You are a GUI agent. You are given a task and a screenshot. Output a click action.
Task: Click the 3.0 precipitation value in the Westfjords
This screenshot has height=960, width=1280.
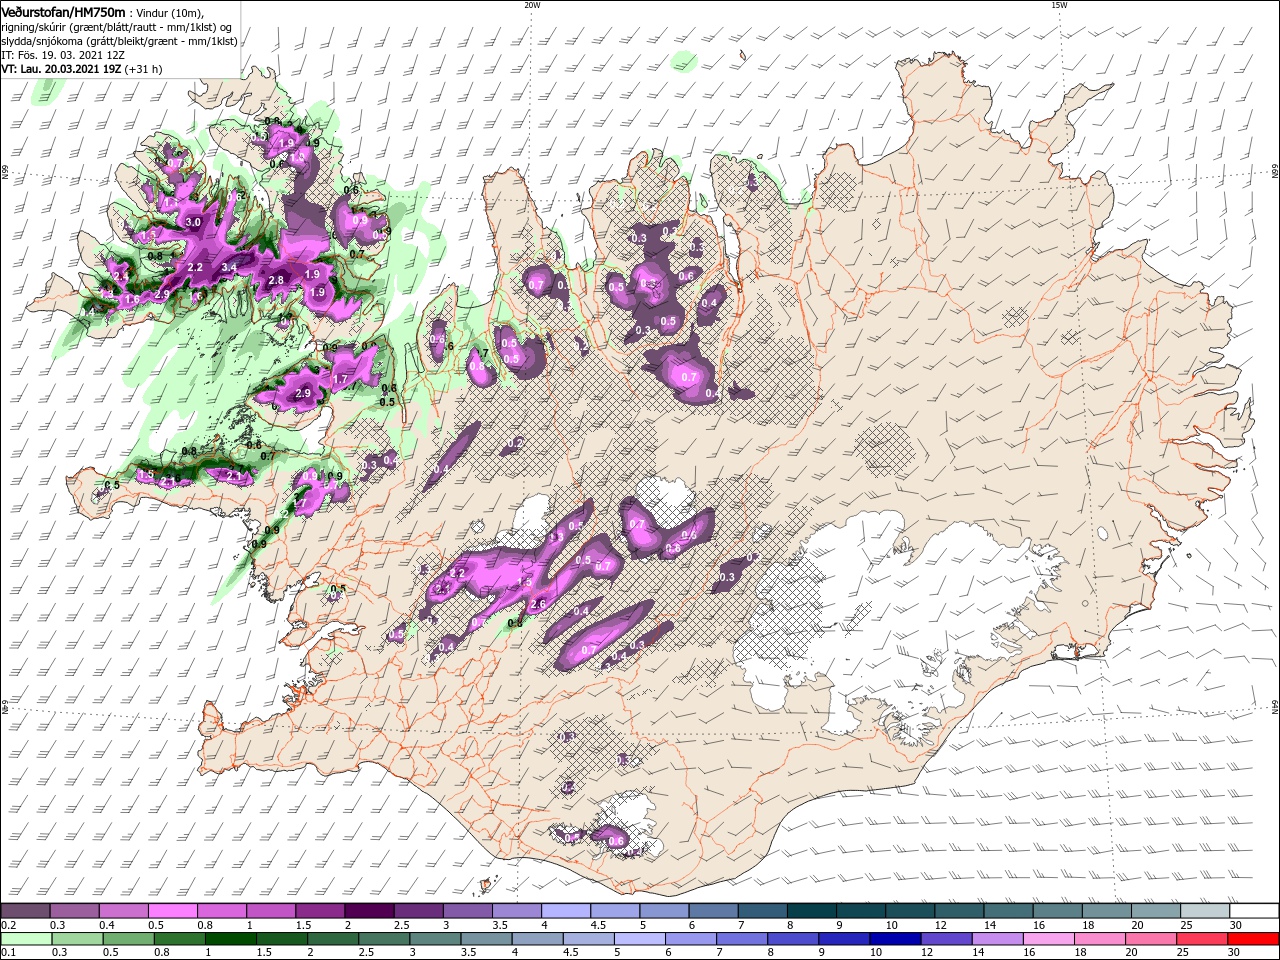[194, 222]
